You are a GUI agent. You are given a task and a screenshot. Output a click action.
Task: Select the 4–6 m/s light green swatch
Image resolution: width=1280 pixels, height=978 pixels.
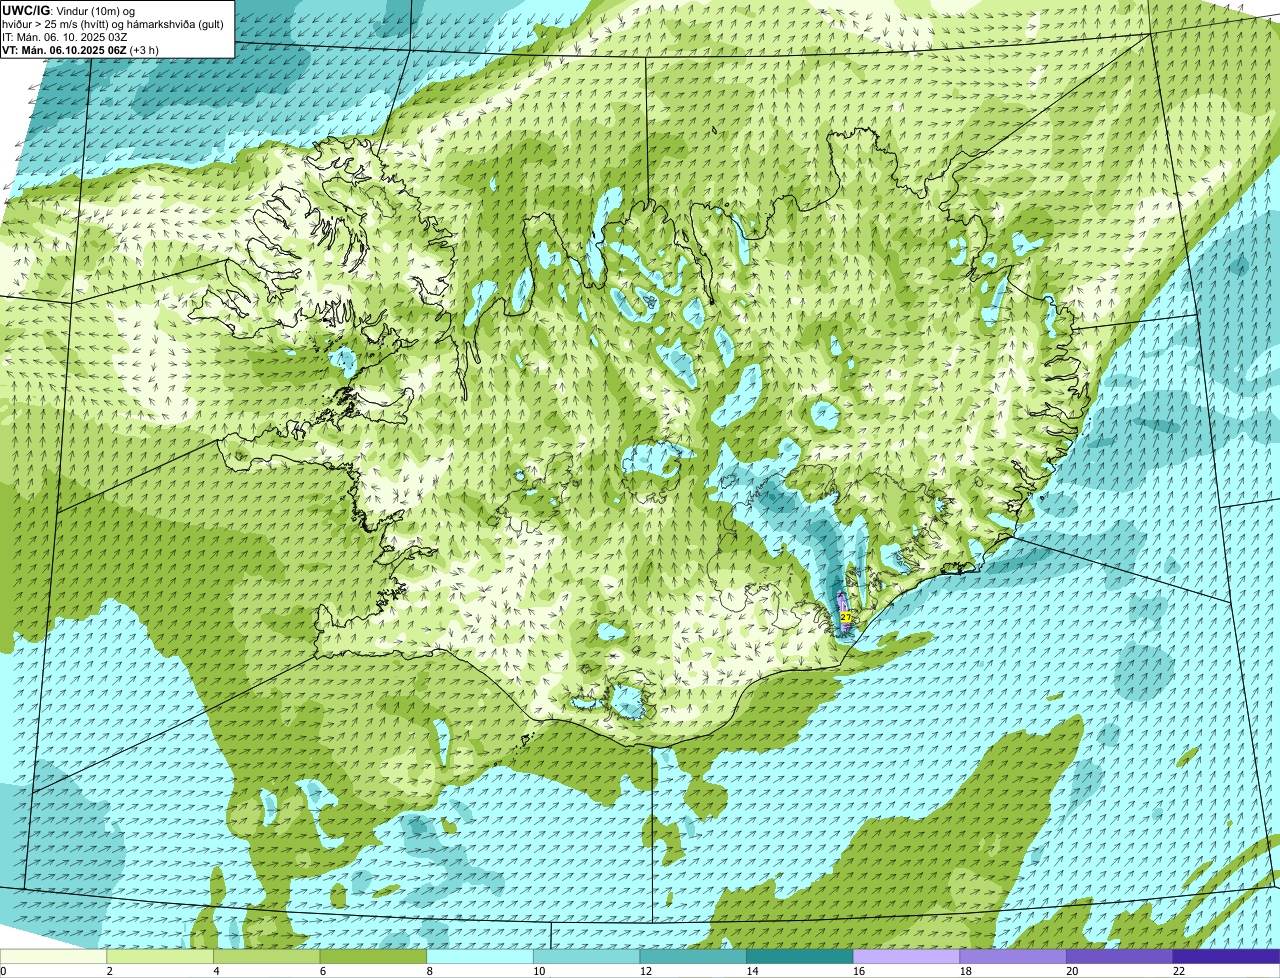click(x=267, y=956)
